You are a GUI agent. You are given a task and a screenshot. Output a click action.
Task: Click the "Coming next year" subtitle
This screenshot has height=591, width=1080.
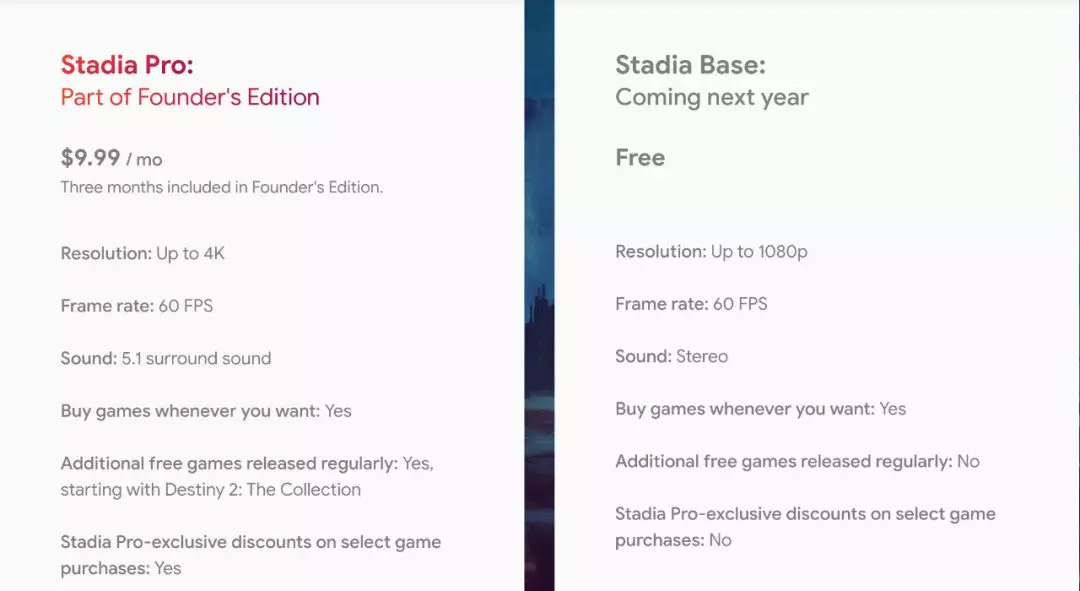click(712, 97)
